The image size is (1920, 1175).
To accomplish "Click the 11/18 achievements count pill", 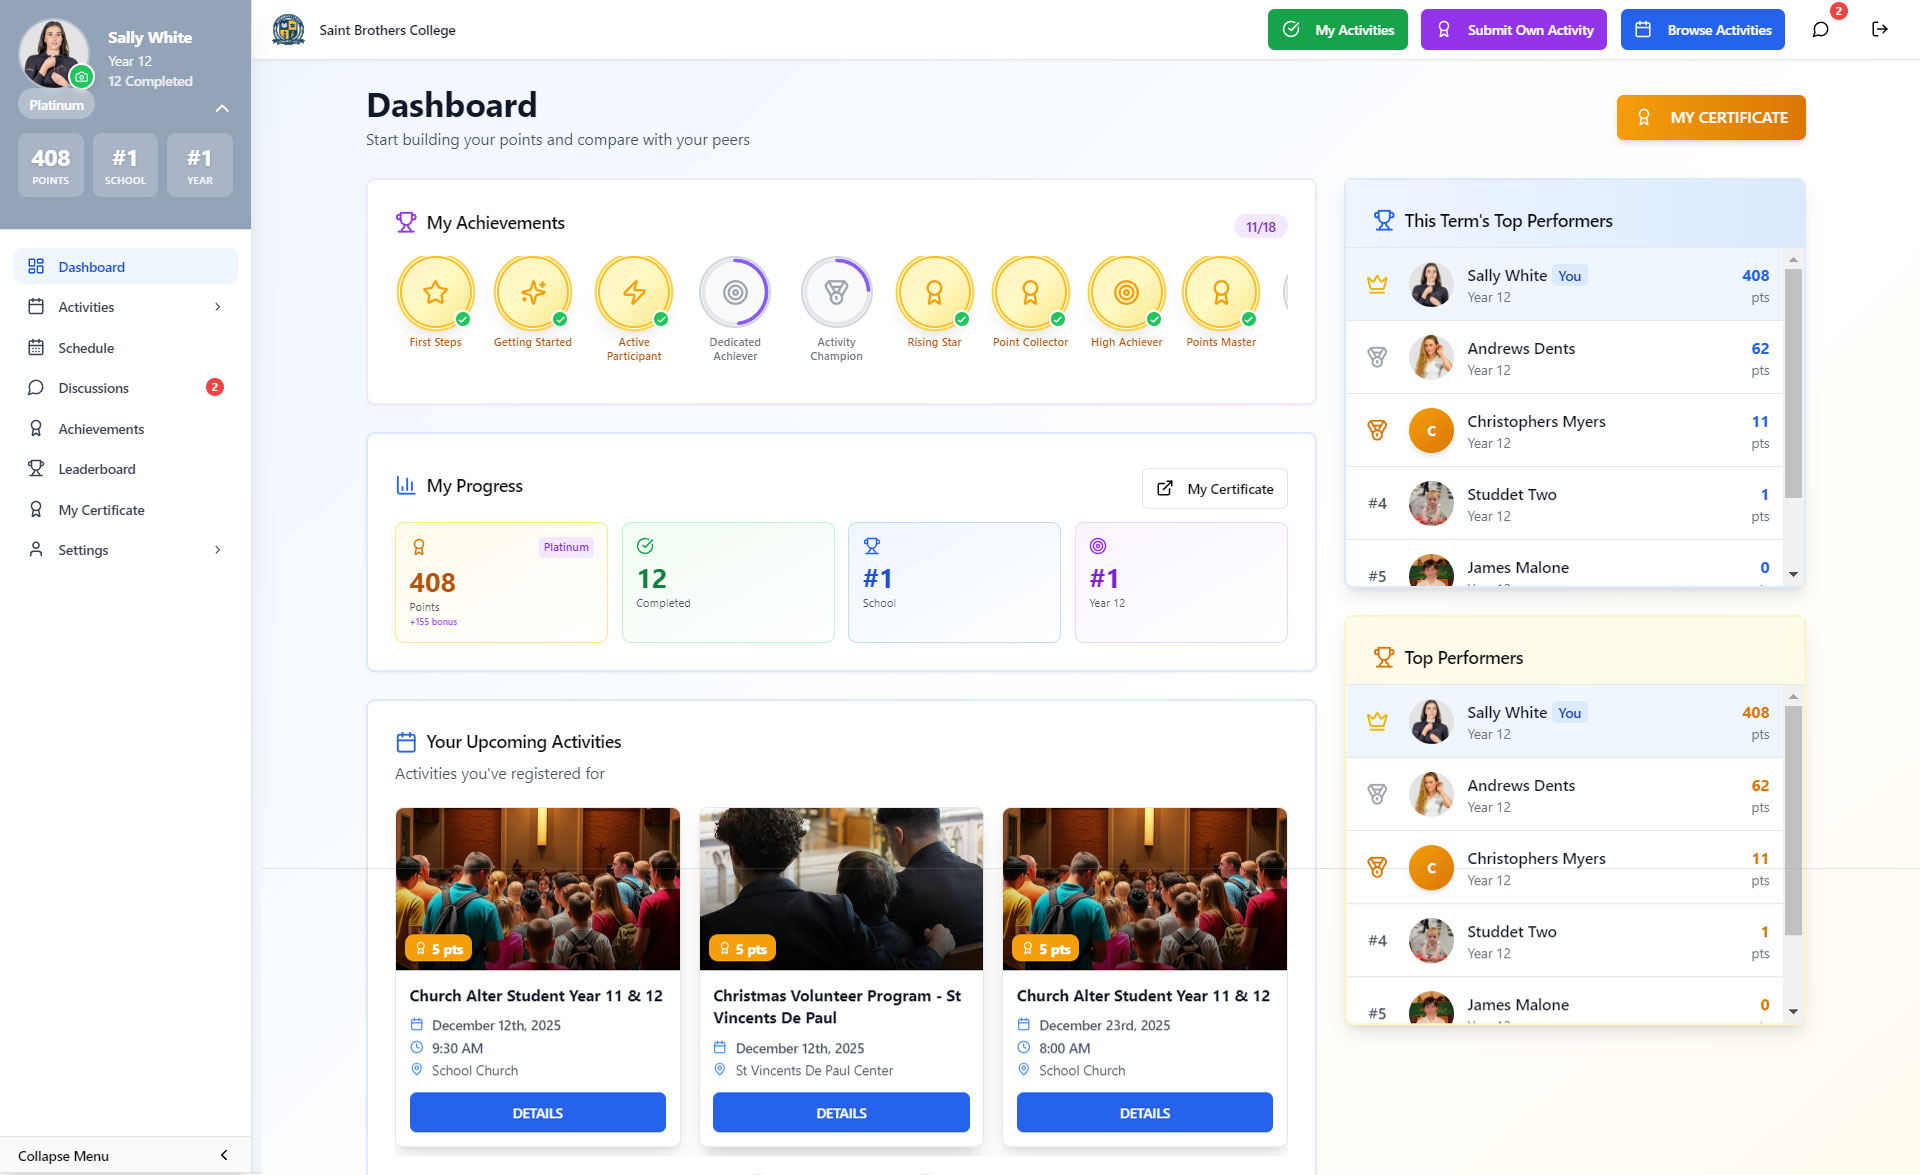I will coord(1260,227).
